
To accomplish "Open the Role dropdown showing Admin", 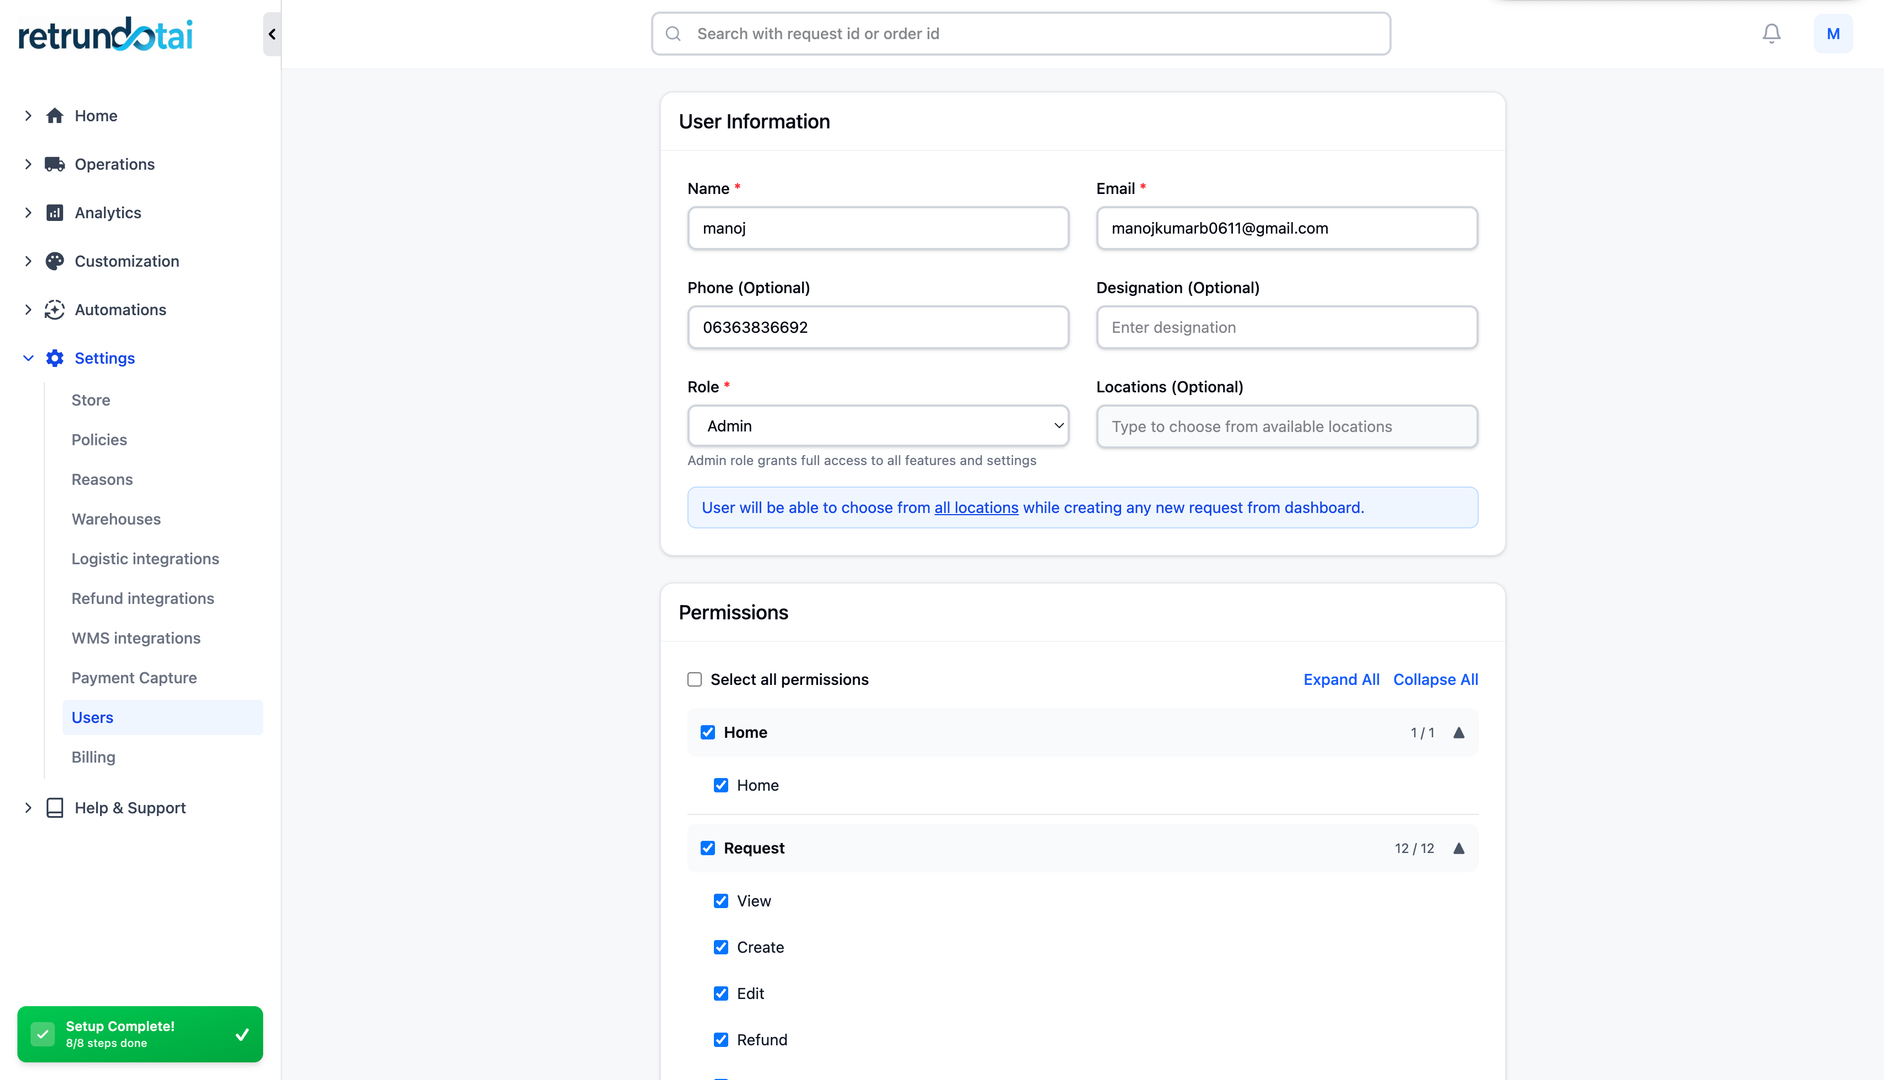I will [878, 425].
